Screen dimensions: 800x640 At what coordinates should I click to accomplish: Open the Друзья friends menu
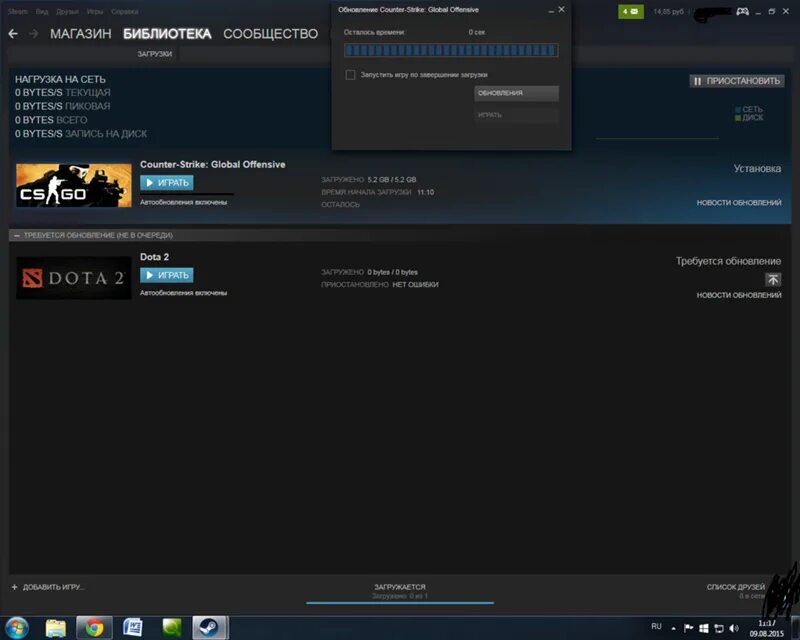[67, 11]
